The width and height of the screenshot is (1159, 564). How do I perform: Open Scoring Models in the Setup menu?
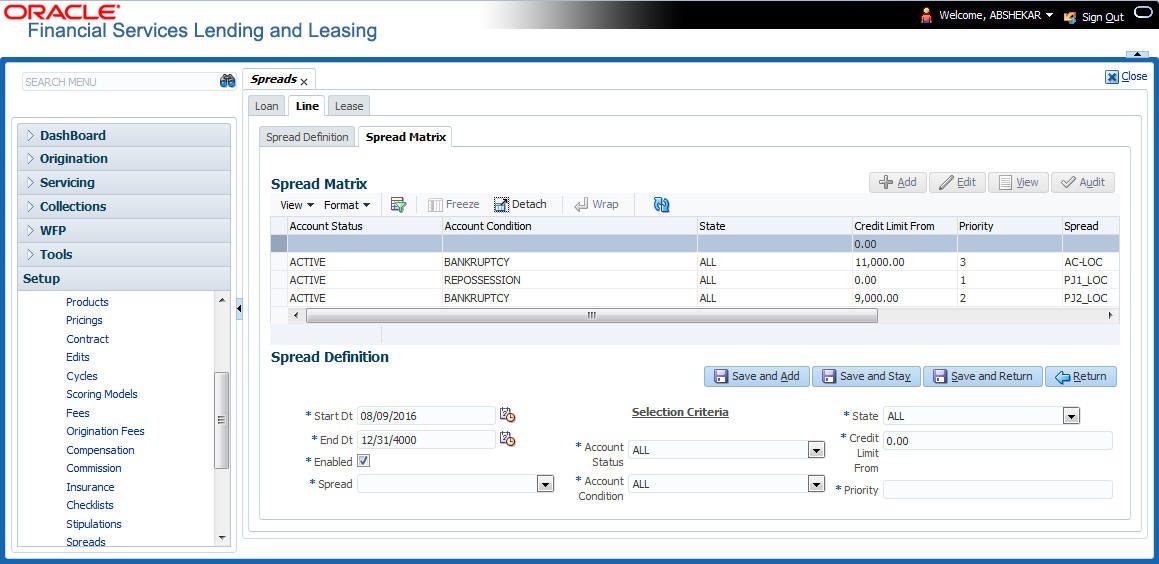coord(102,394)
